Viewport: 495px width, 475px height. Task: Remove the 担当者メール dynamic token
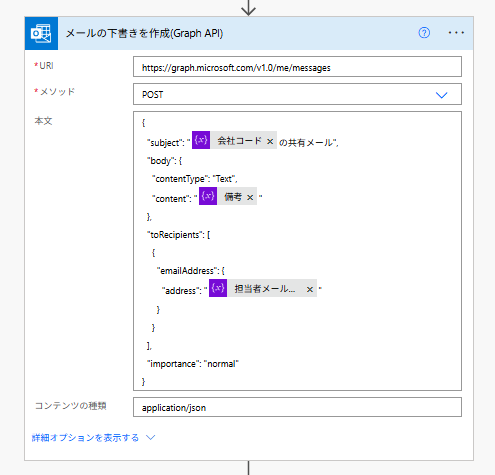pos(310,289)
